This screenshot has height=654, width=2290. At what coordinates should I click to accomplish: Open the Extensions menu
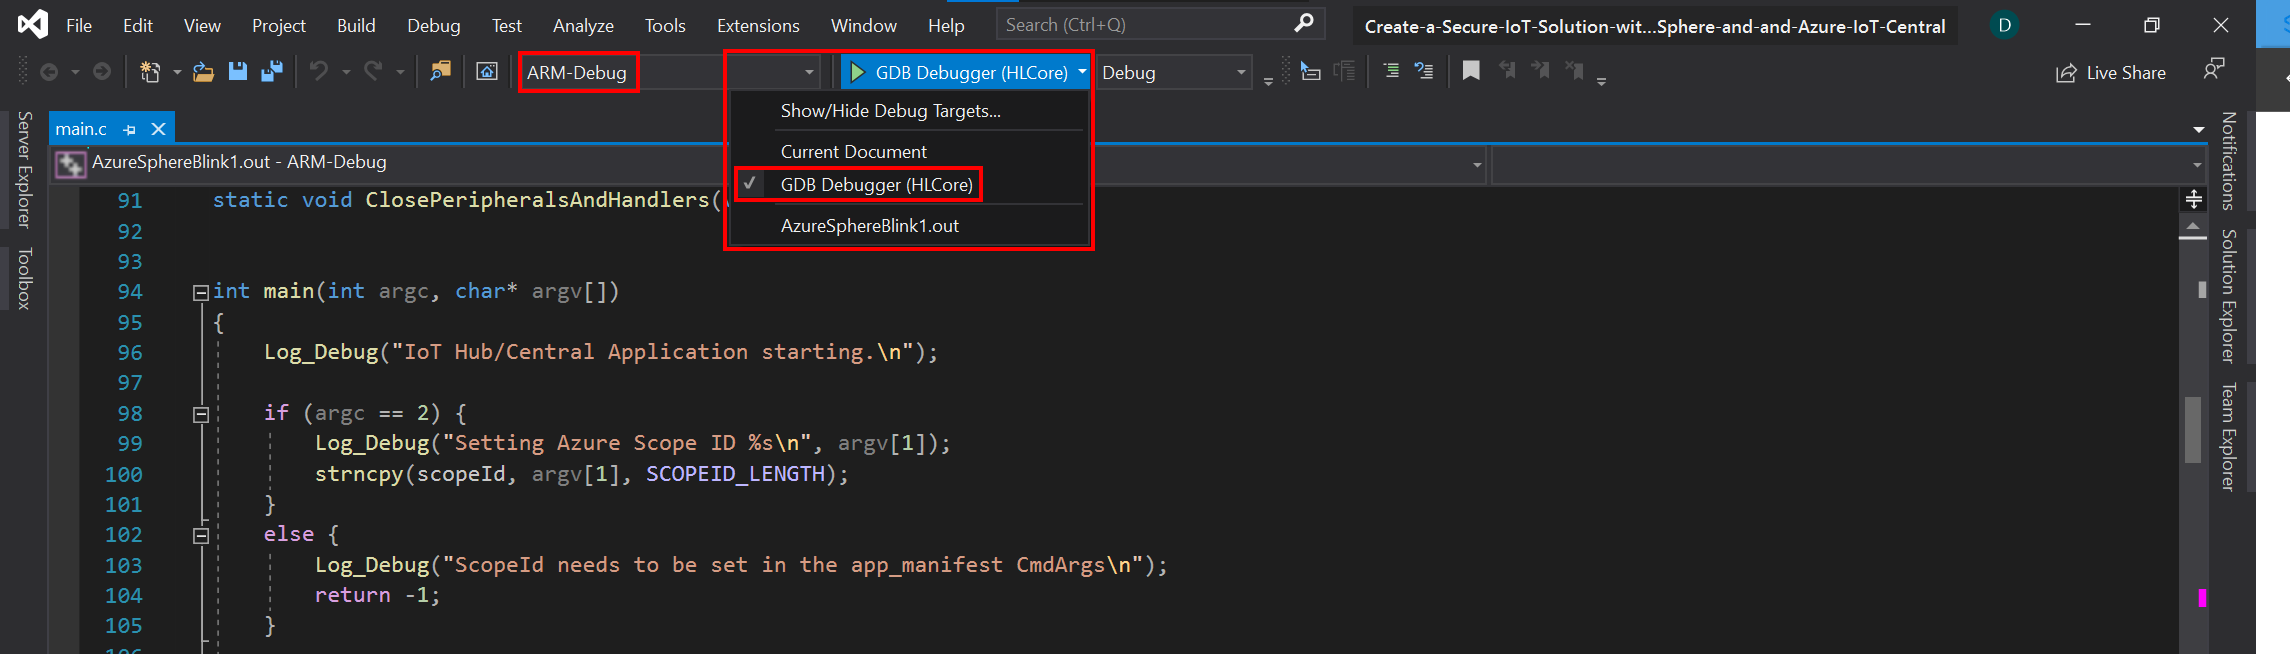(758, 26)
